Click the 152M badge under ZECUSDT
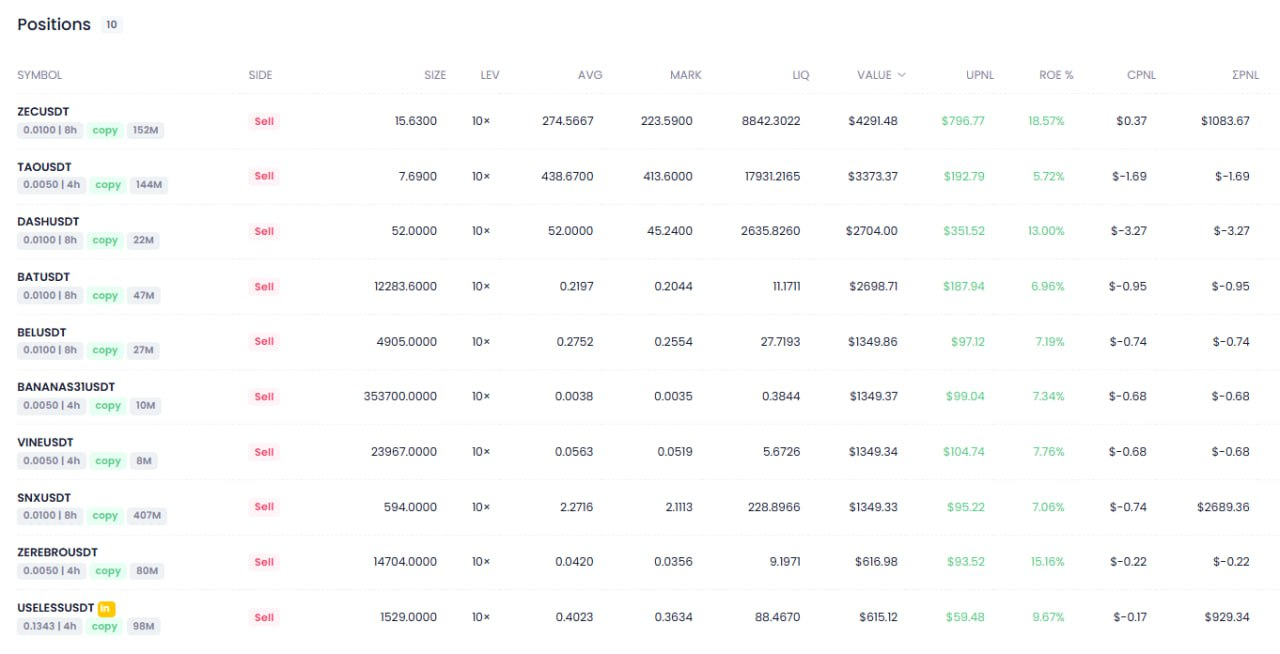The image size is (1280, 654). point(145,130)
